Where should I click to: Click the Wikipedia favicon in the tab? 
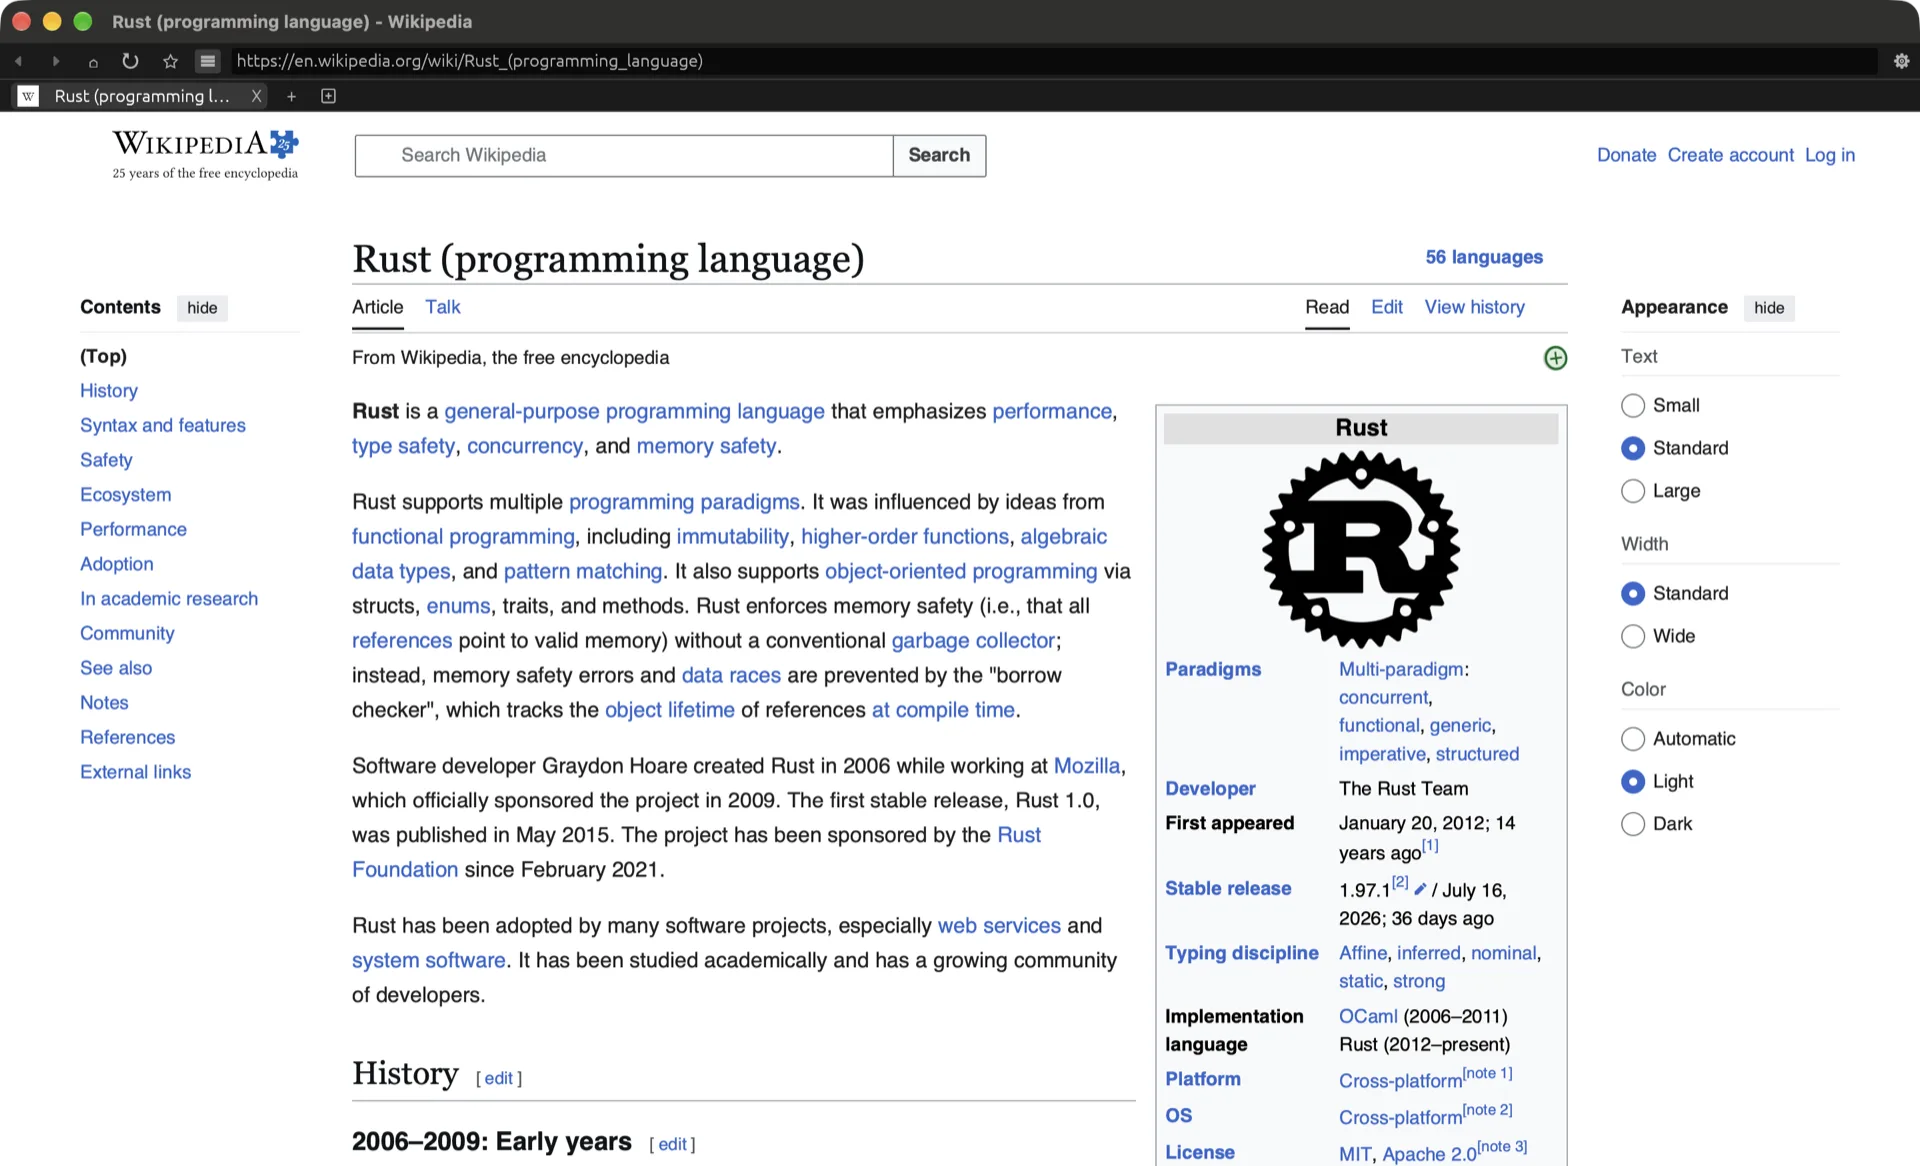(28, 96)
